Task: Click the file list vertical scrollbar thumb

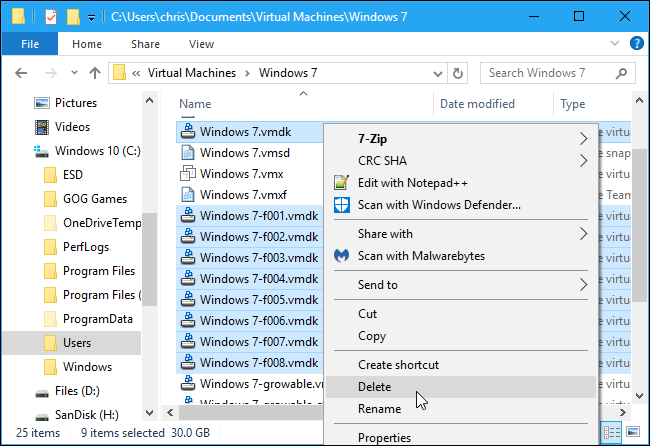Action: point(639,226)
